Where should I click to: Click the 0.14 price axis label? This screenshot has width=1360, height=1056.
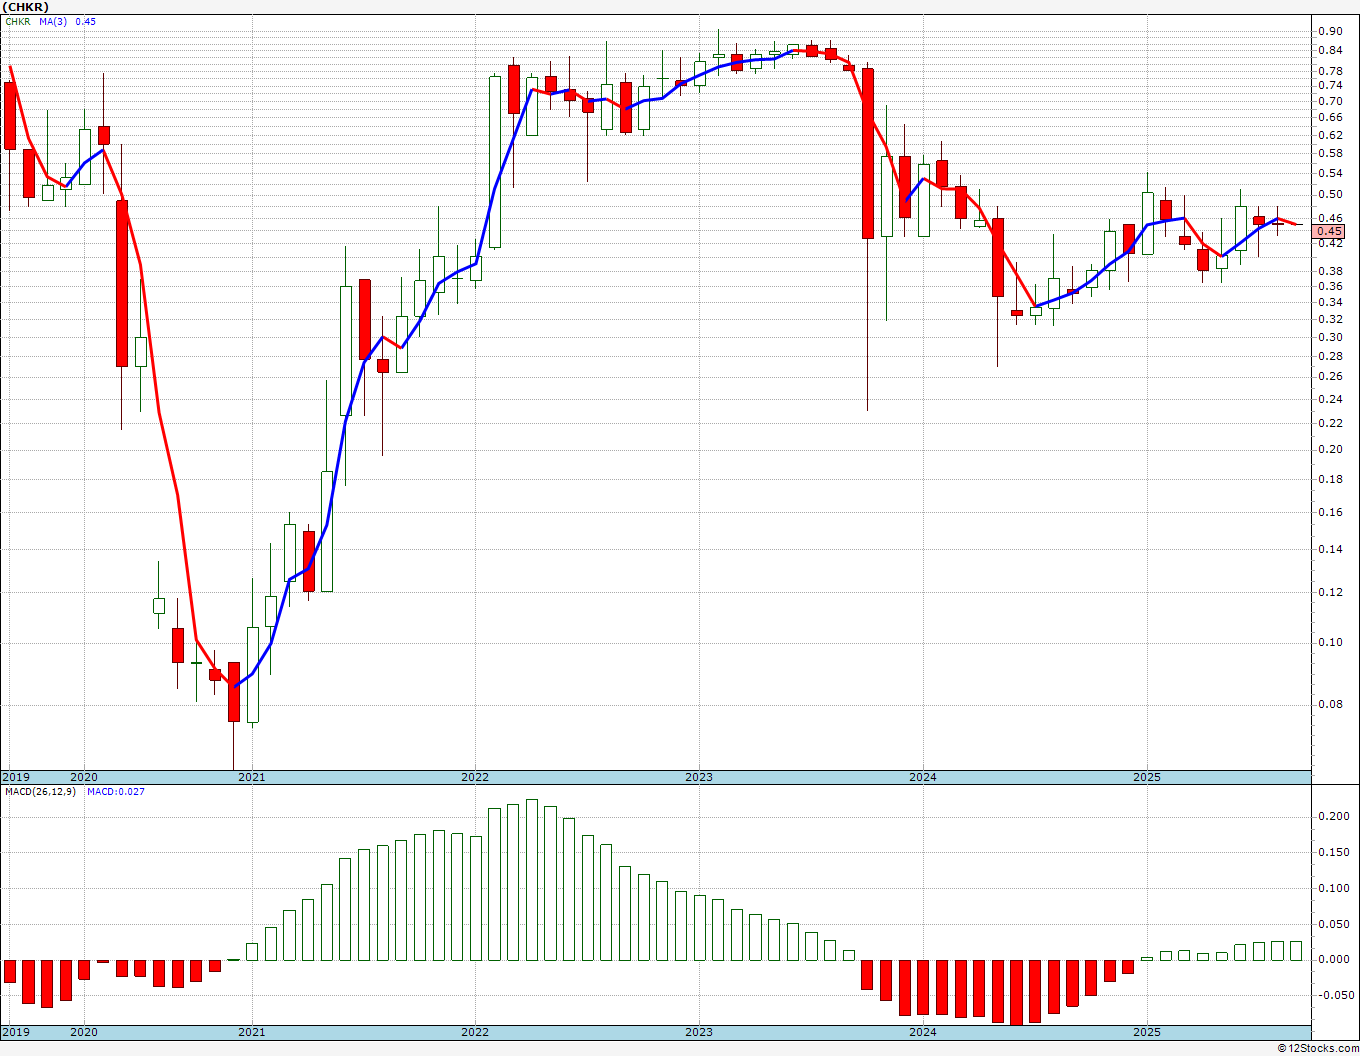point(1330,549)
